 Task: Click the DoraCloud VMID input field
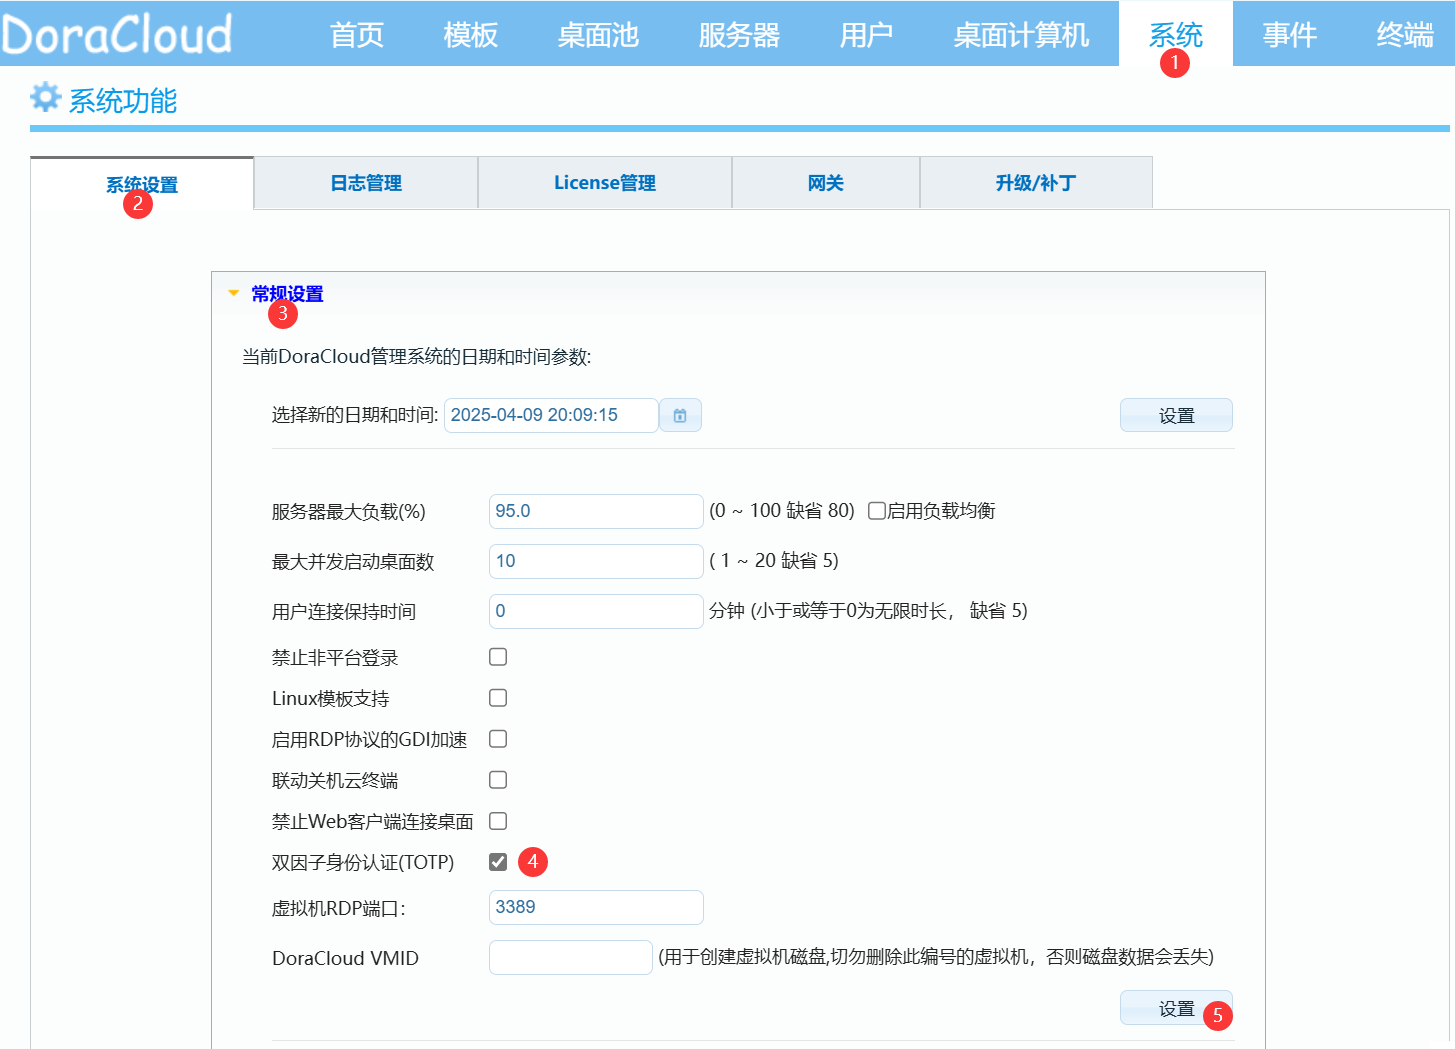(x=571, y=957)
